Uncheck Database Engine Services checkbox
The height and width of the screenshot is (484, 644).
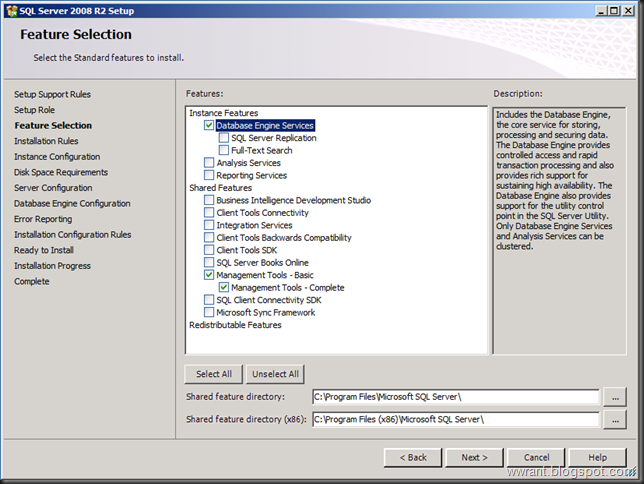209,125
